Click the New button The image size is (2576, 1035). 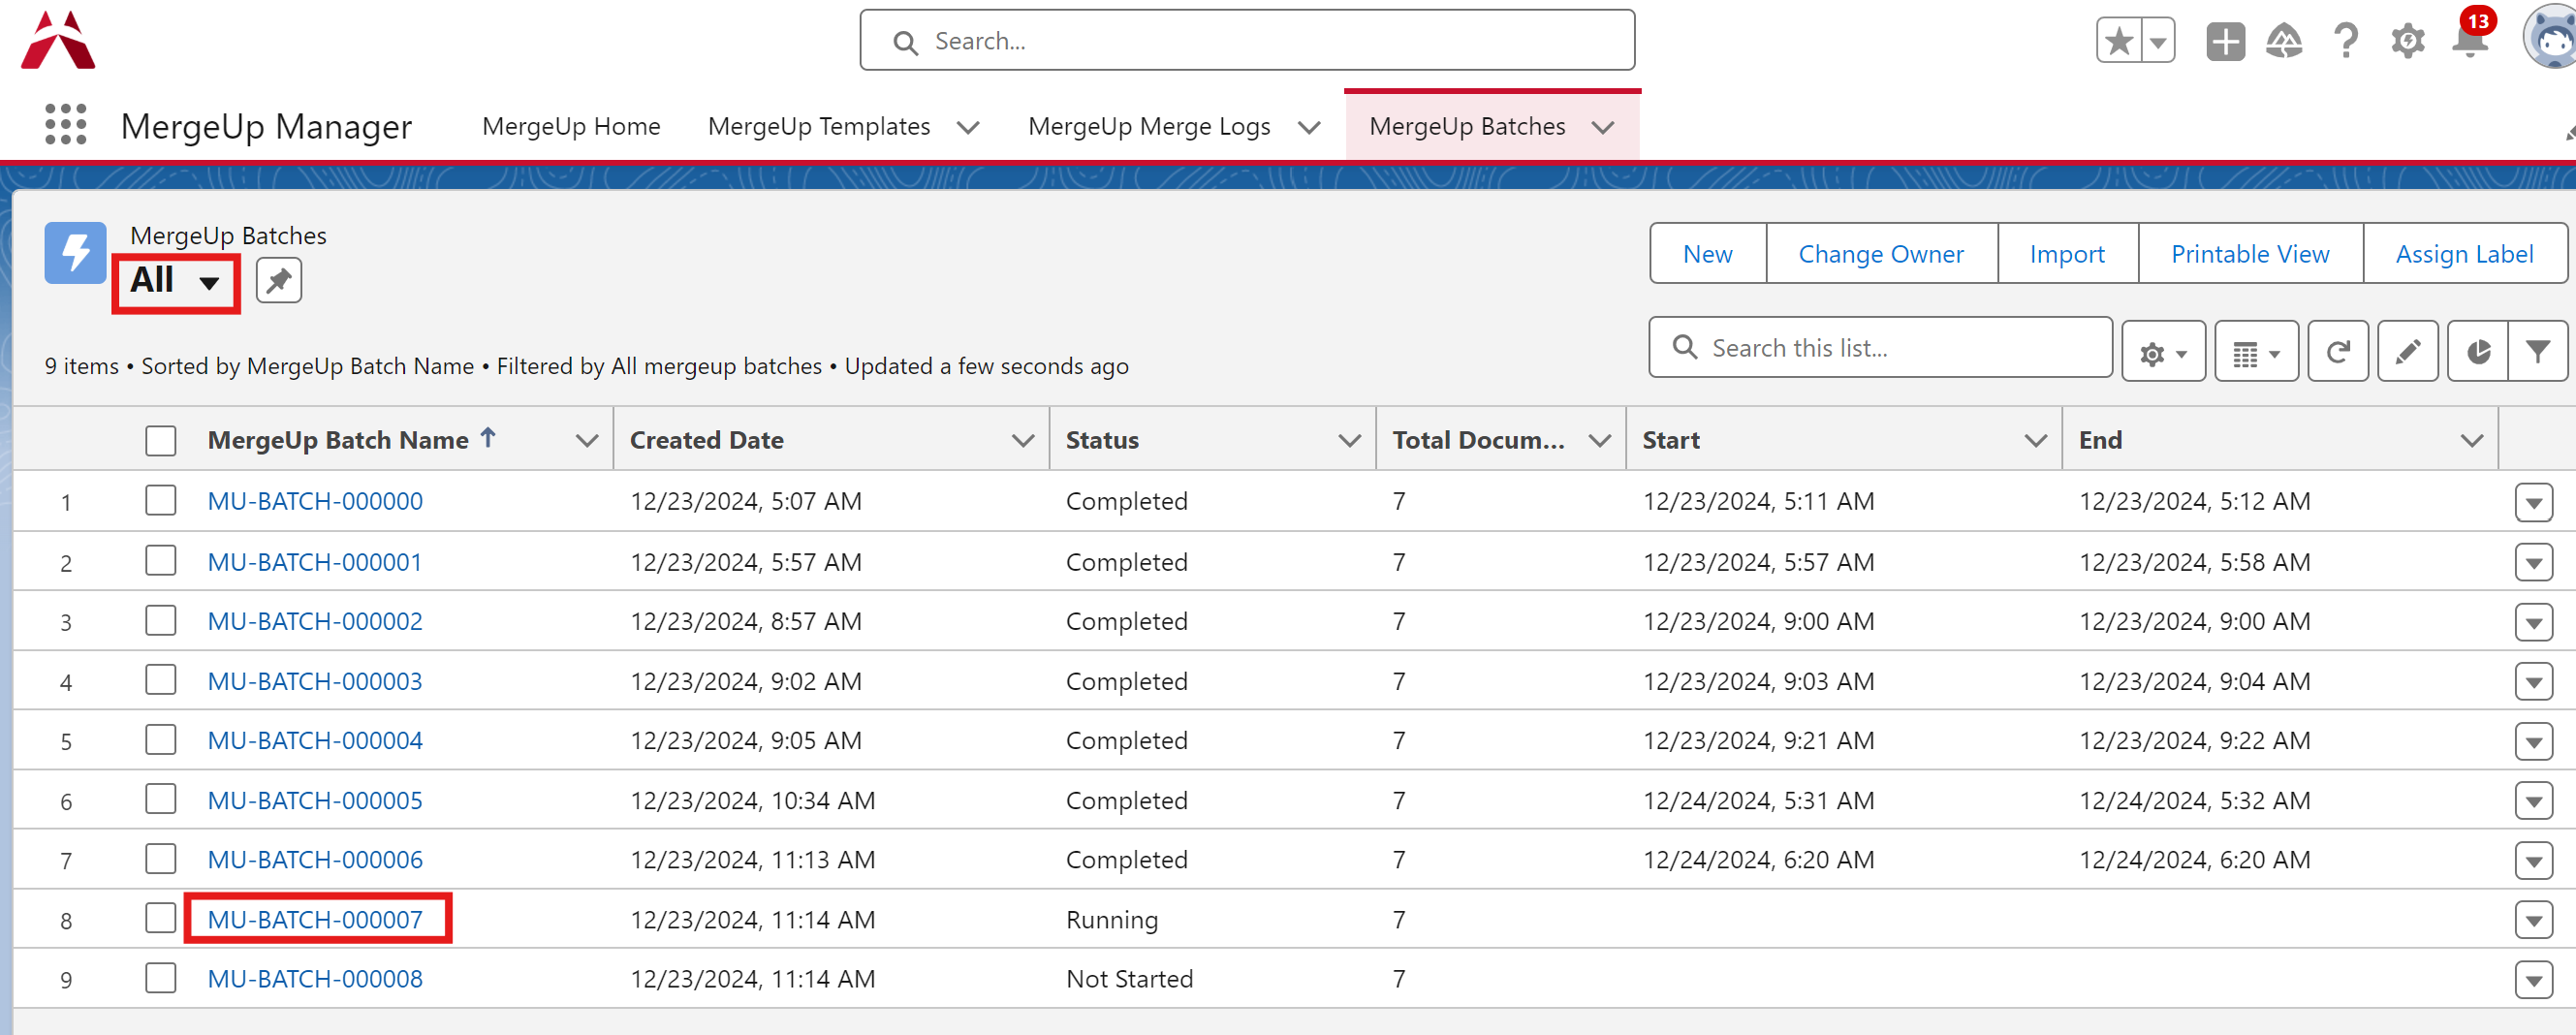click(x=1707, y=254)
